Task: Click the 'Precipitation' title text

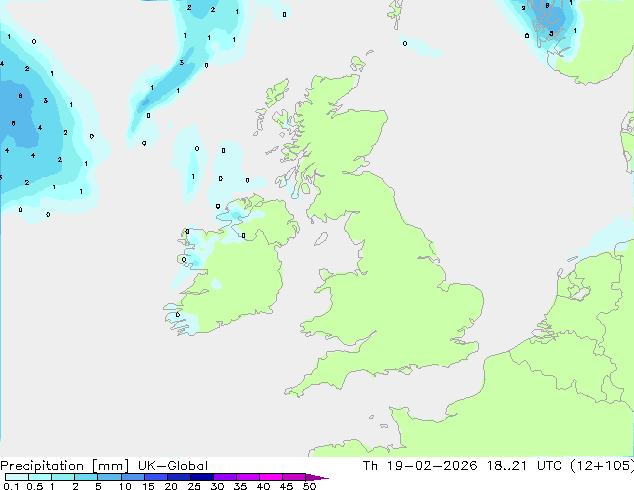Action: pos(42,466)
